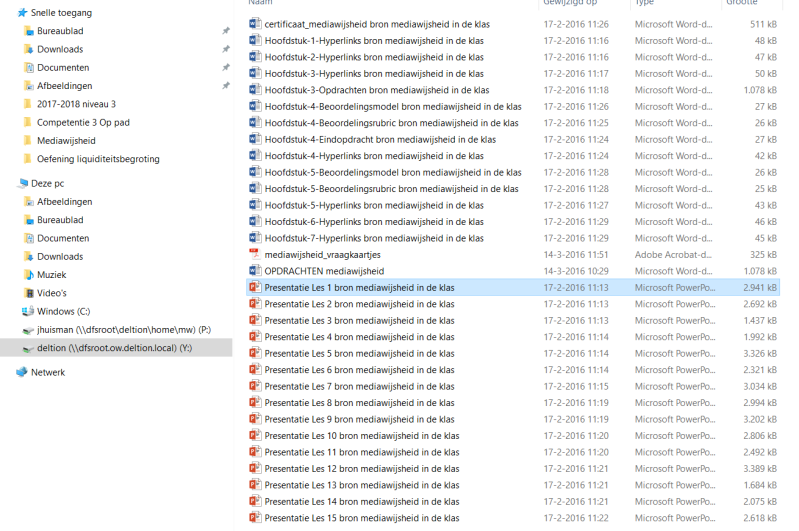This screenshot has height=531, width=799.
Task: Click the 3.389 kB size cell
Action: click(x=760, y=469)
